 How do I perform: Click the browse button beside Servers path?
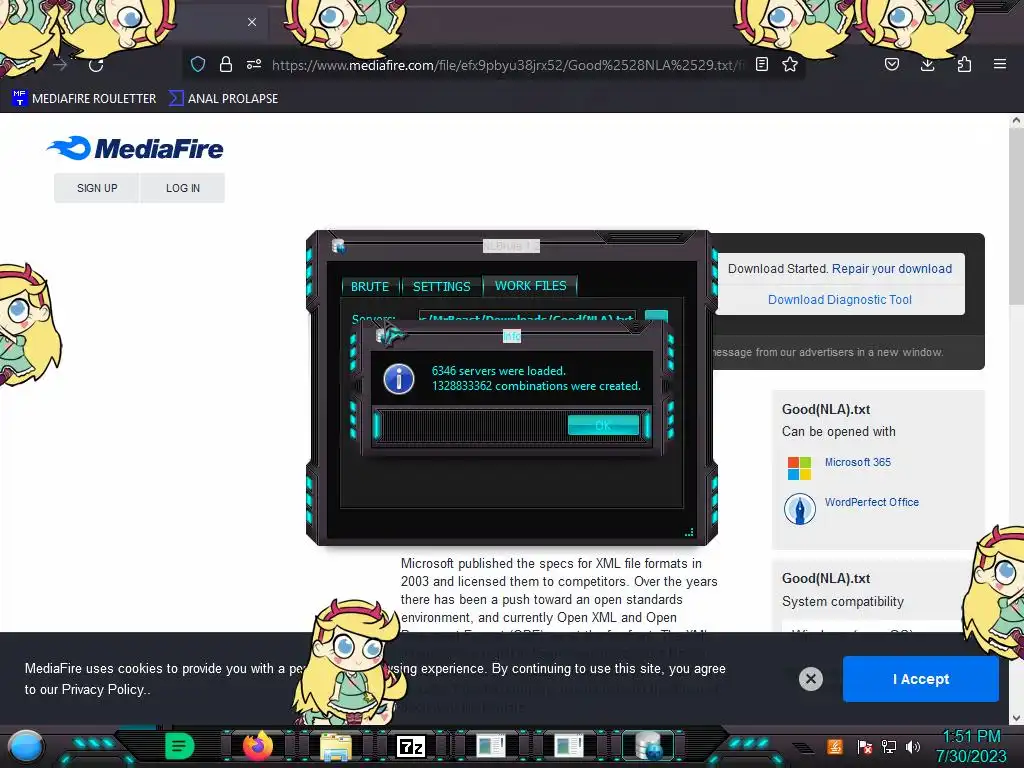(x=656, y=317)
